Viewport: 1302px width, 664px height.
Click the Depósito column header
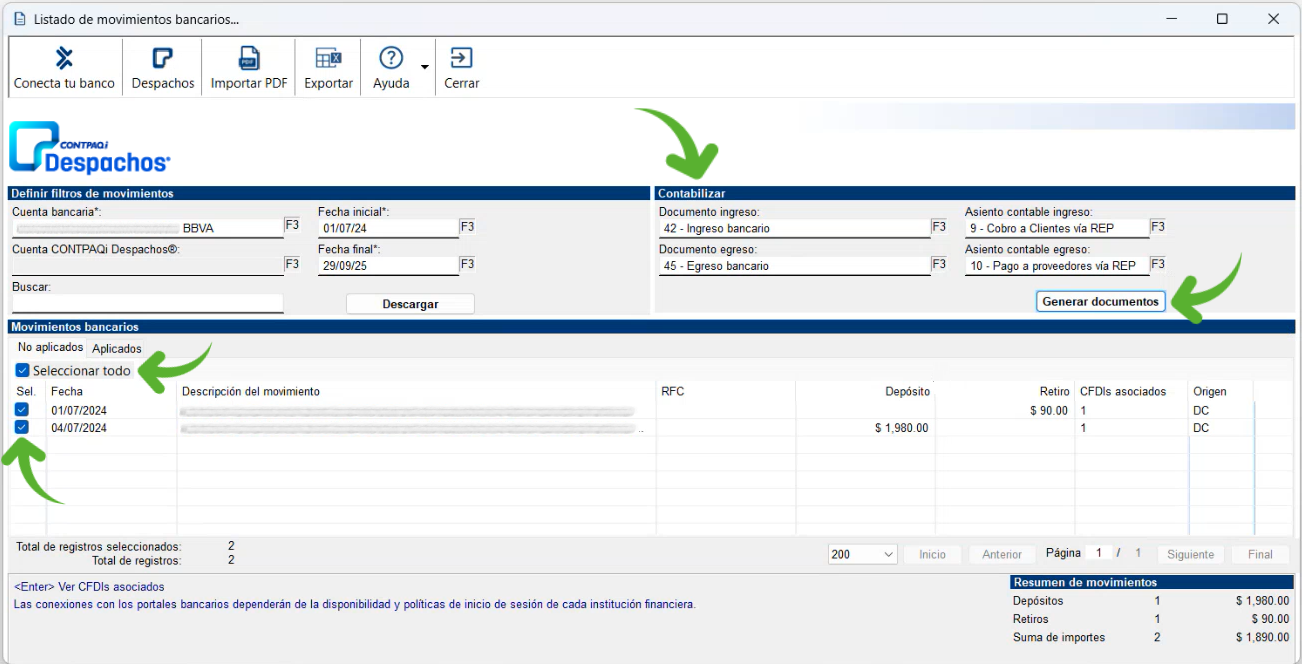(x=906, y=391)
